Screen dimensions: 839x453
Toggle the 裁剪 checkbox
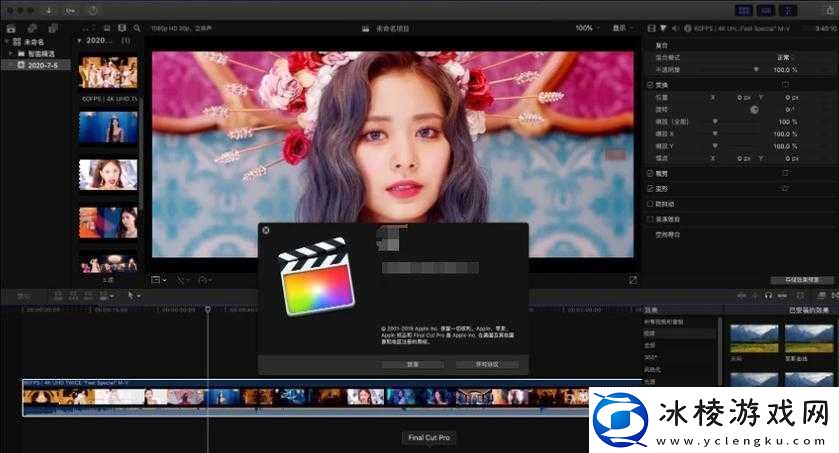click(x=650, y=173)
